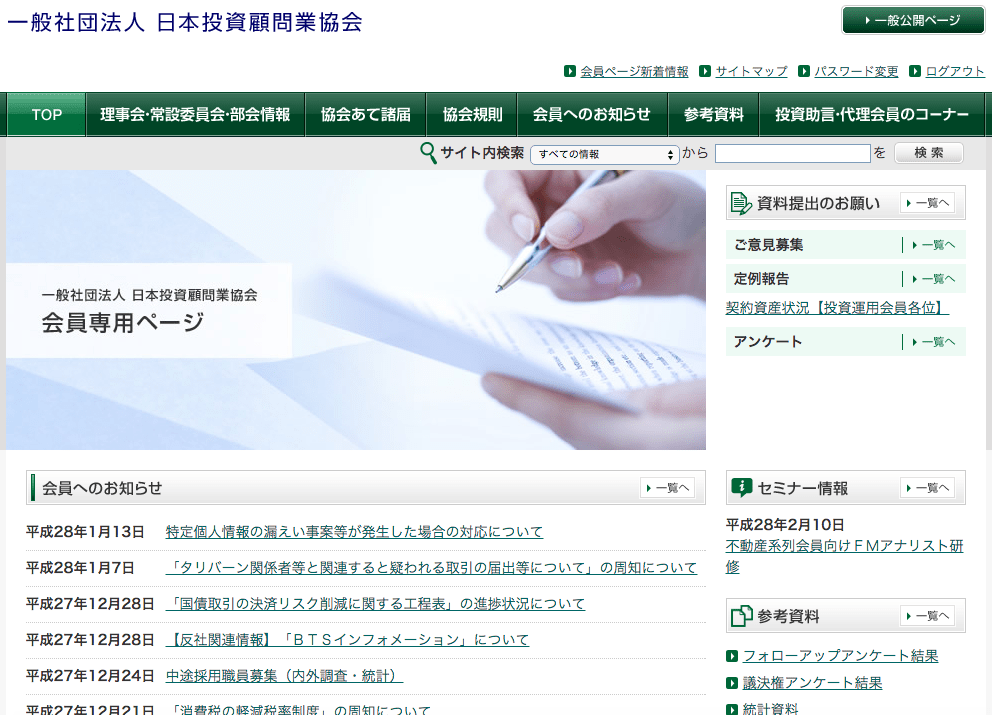Click the site search text field
The width and height of the screenshot is (992, 715).
(792, 154)
